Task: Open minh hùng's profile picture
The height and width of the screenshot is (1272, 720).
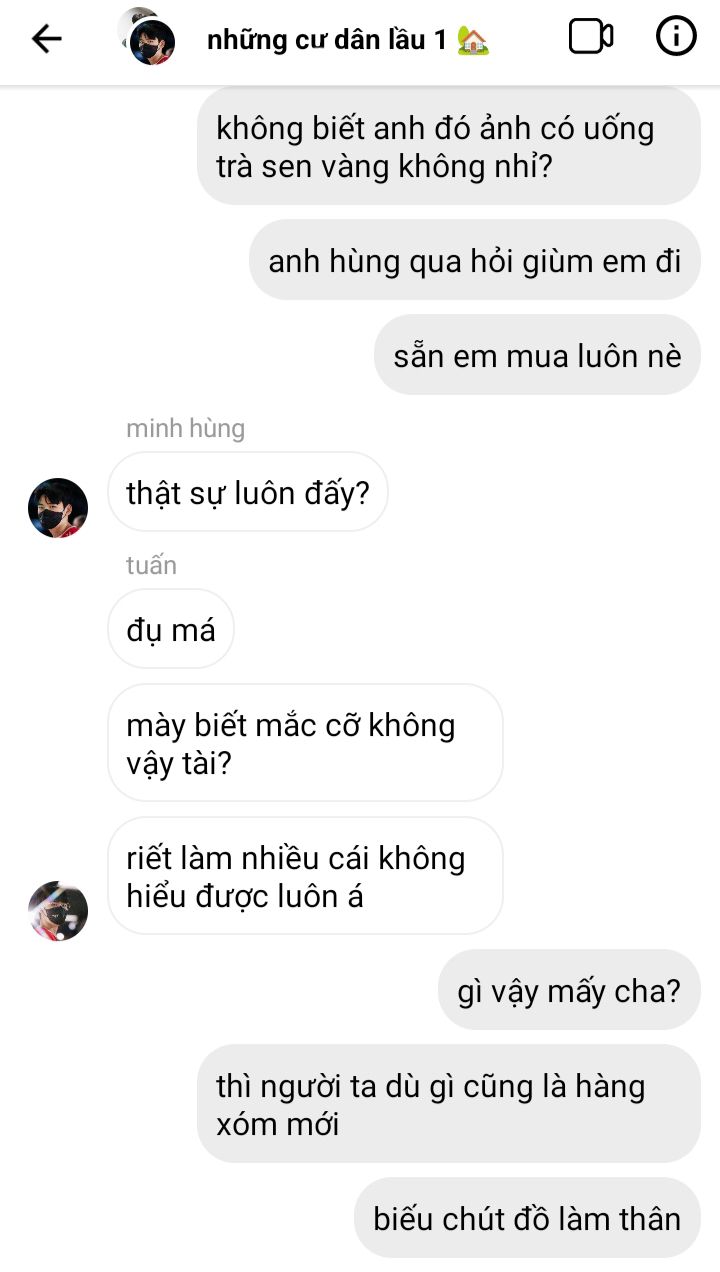Action: pos(58,508)
